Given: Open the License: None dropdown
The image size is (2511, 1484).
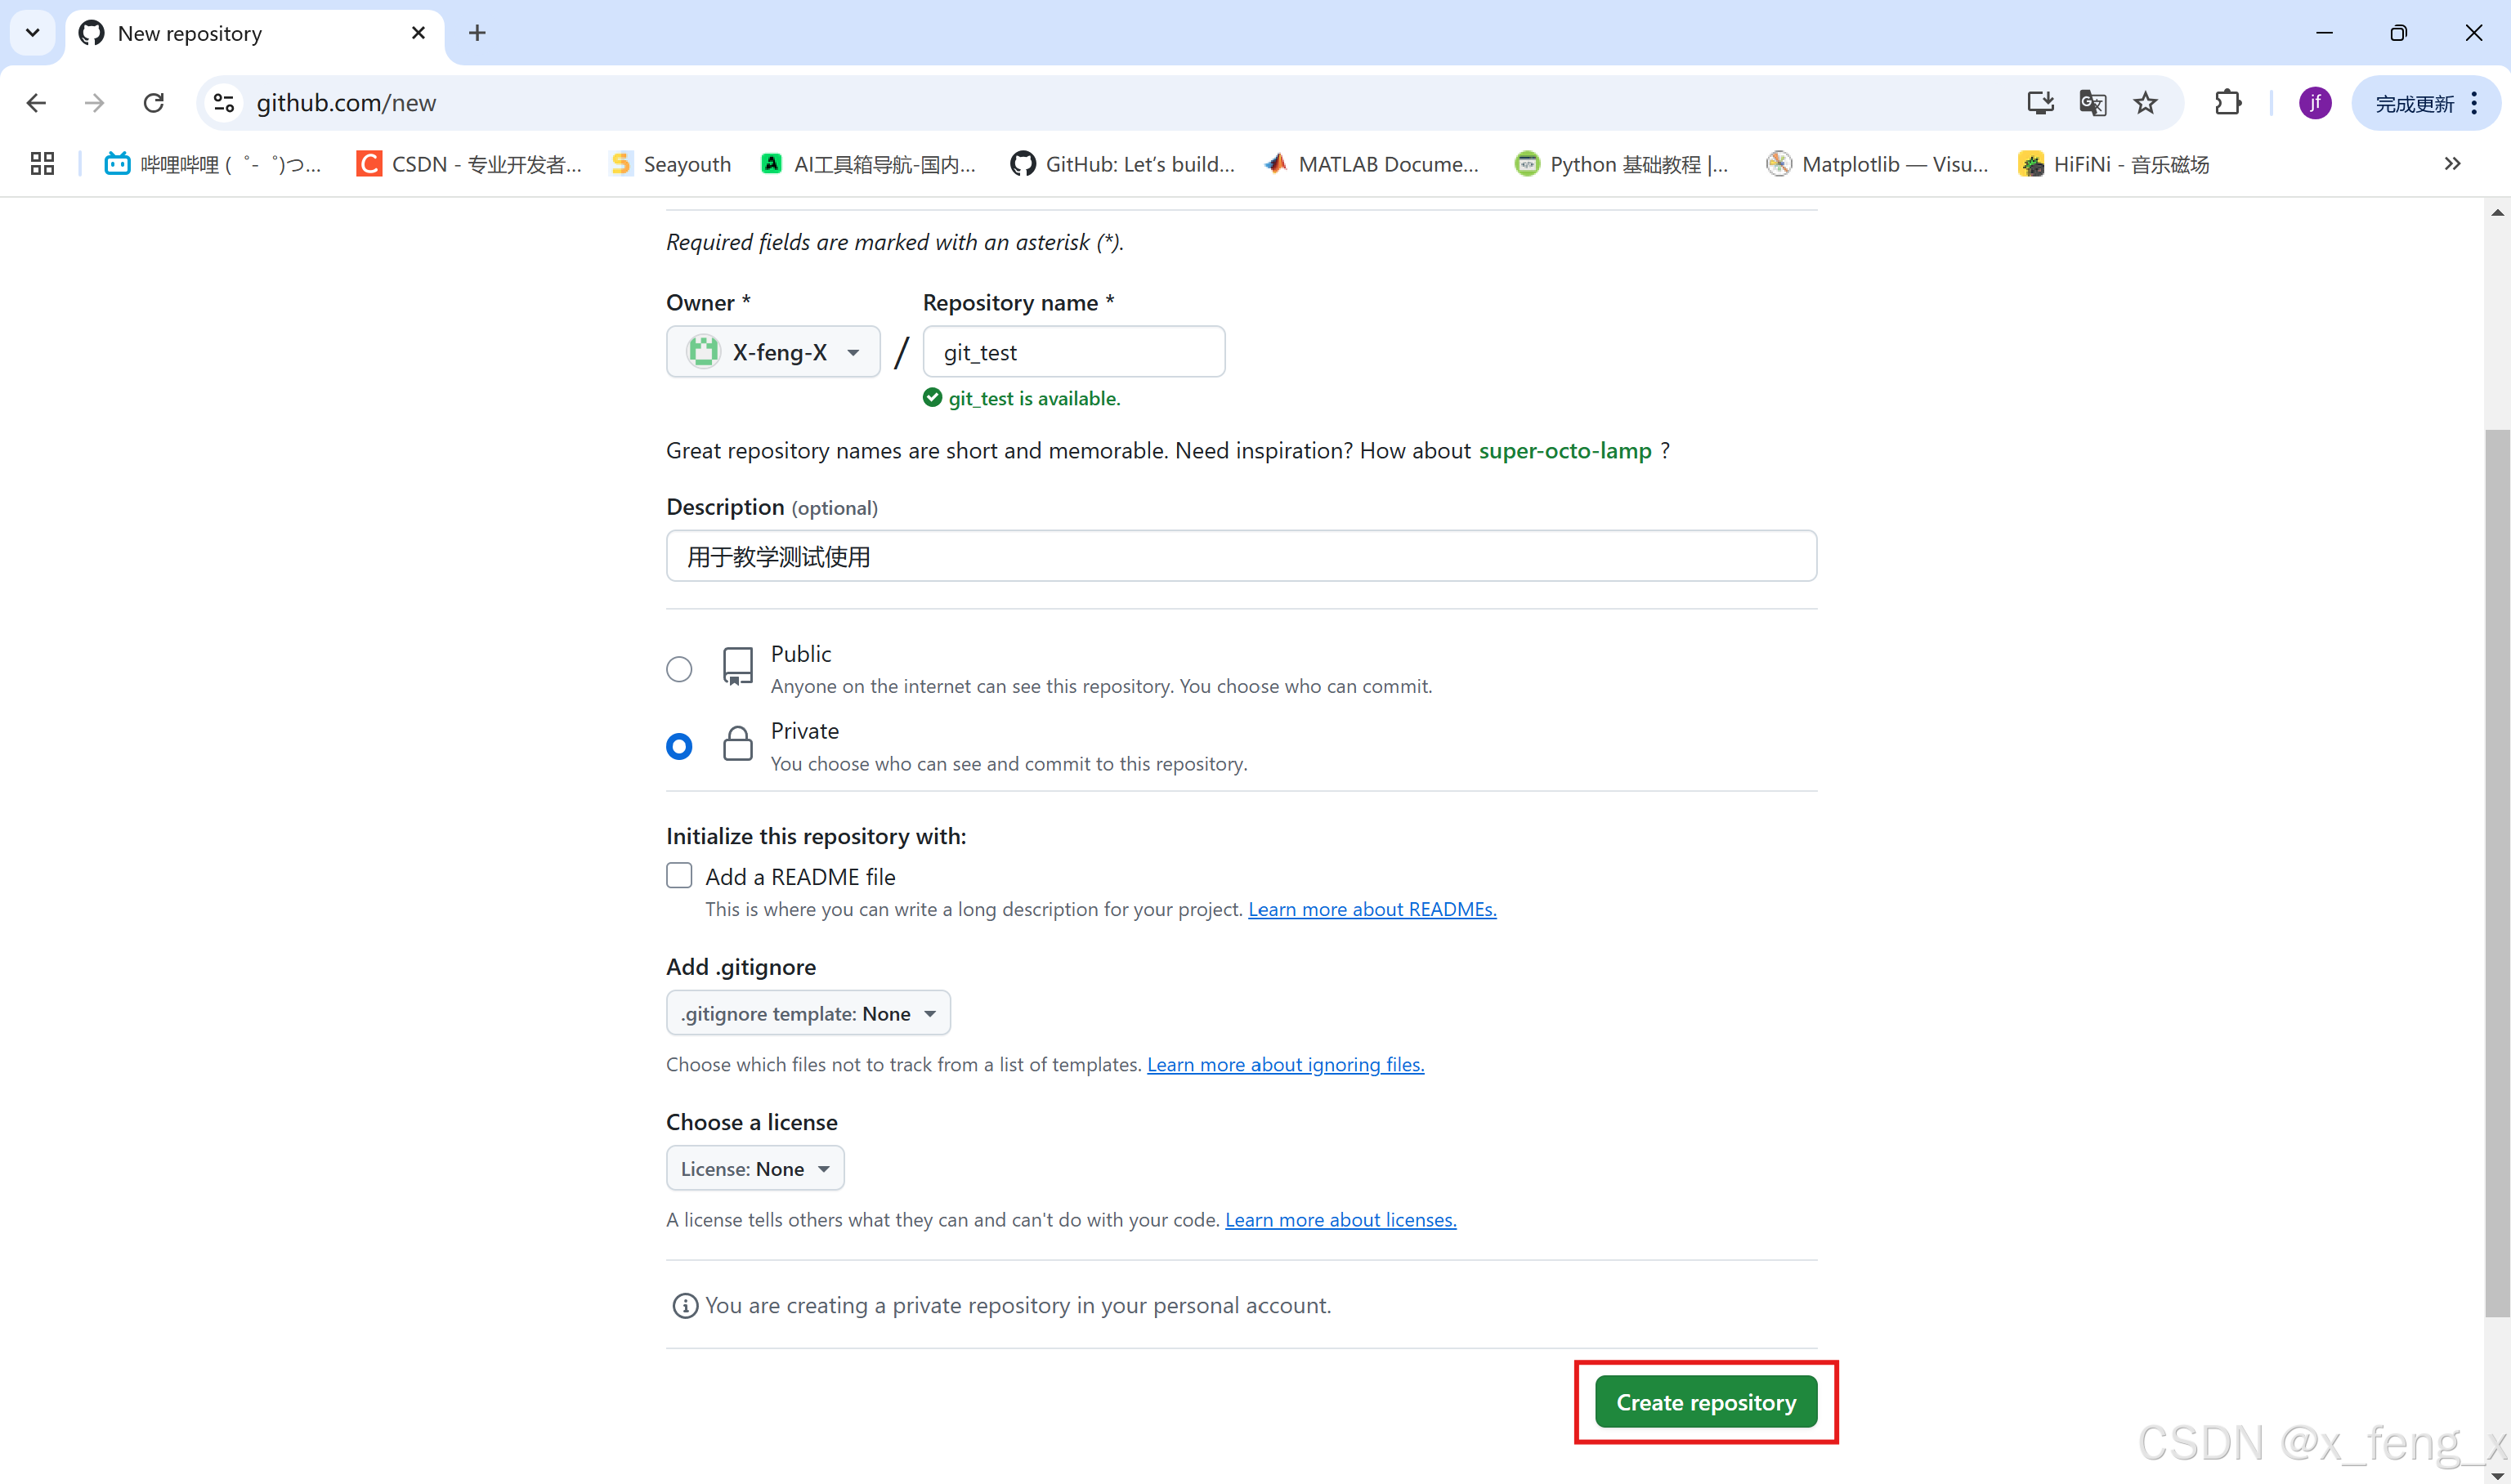Looking at the screenshot, I should 755,1168.
